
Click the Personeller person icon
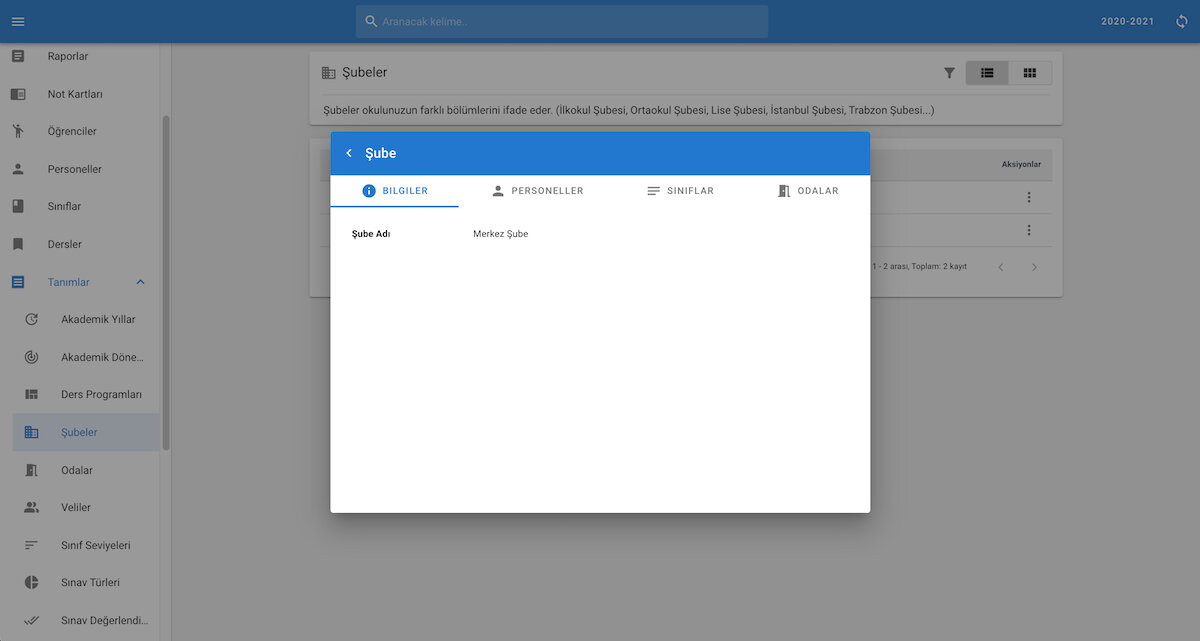[18, 169]
